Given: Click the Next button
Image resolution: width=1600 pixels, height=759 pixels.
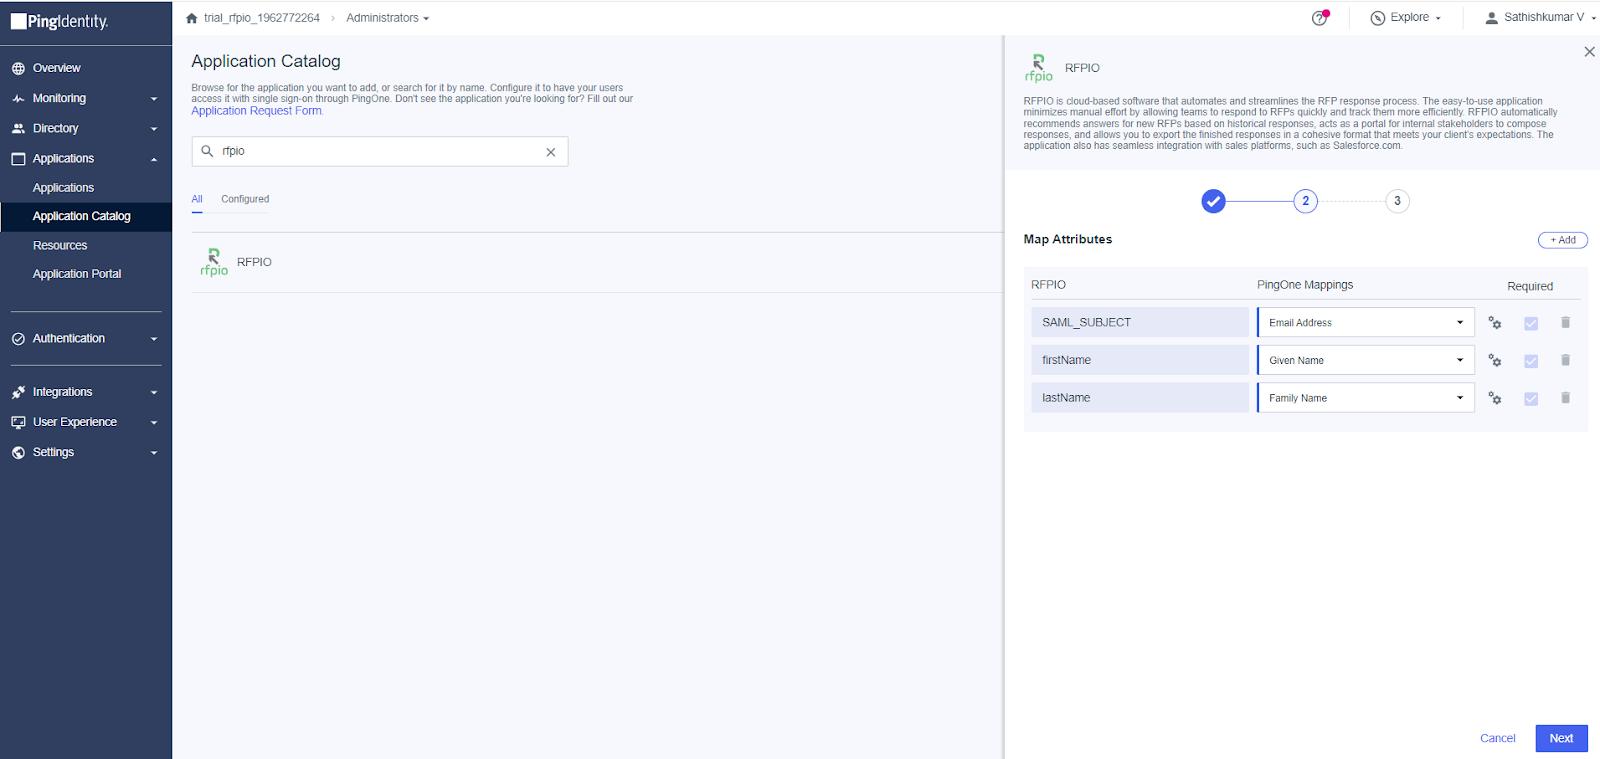Looking at the screenshot, I should click(1561, 738).
